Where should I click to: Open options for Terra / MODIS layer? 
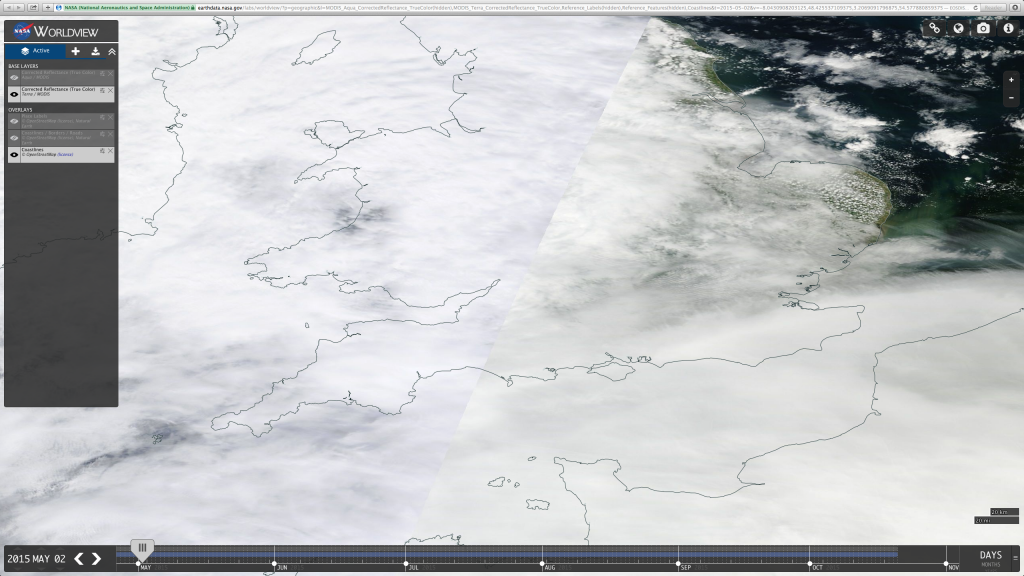point(102,91)
